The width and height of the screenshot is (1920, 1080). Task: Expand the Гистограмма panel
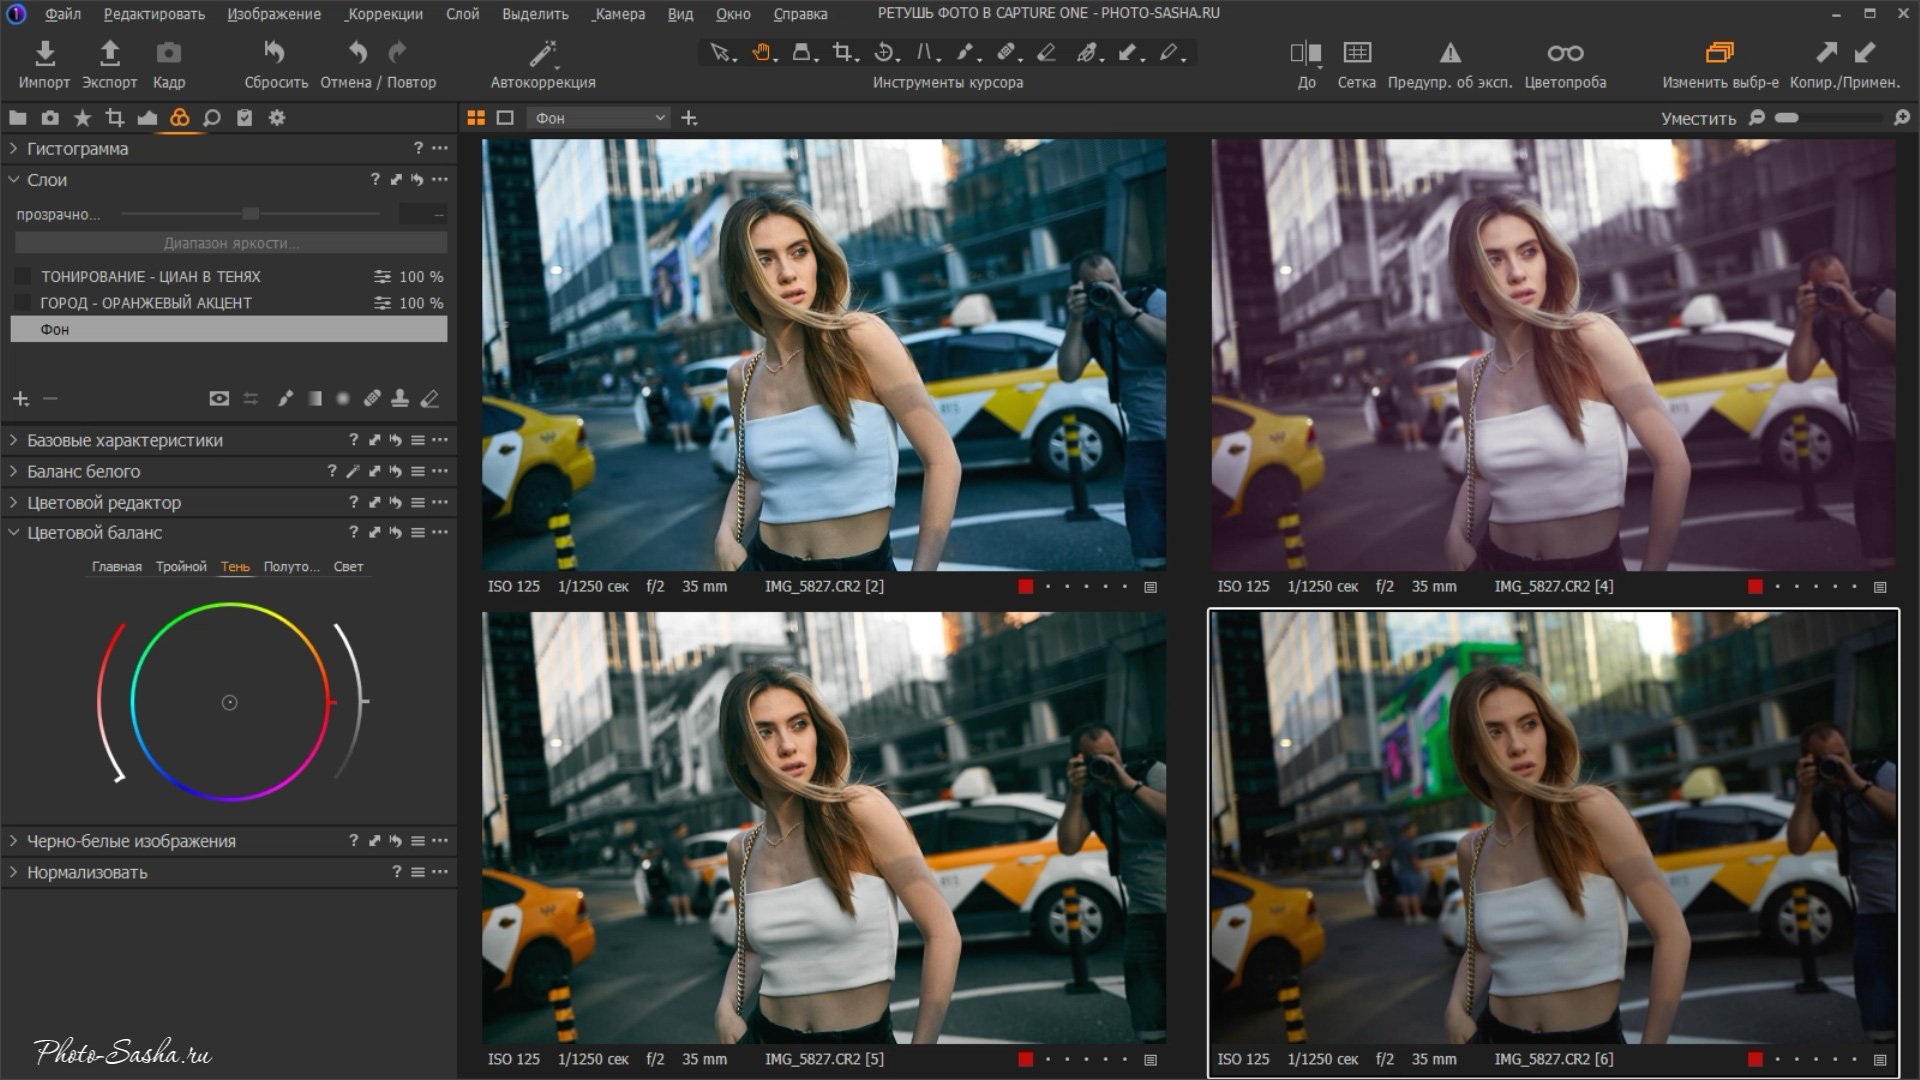(x=14, y=148)
